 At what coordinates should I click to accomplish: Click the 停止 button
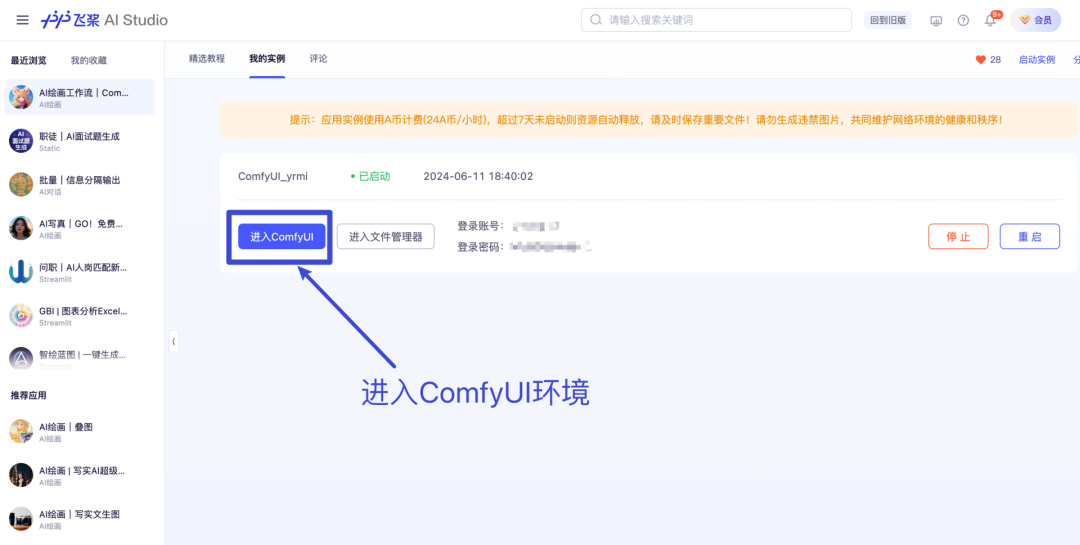click(x=958, y=236)
